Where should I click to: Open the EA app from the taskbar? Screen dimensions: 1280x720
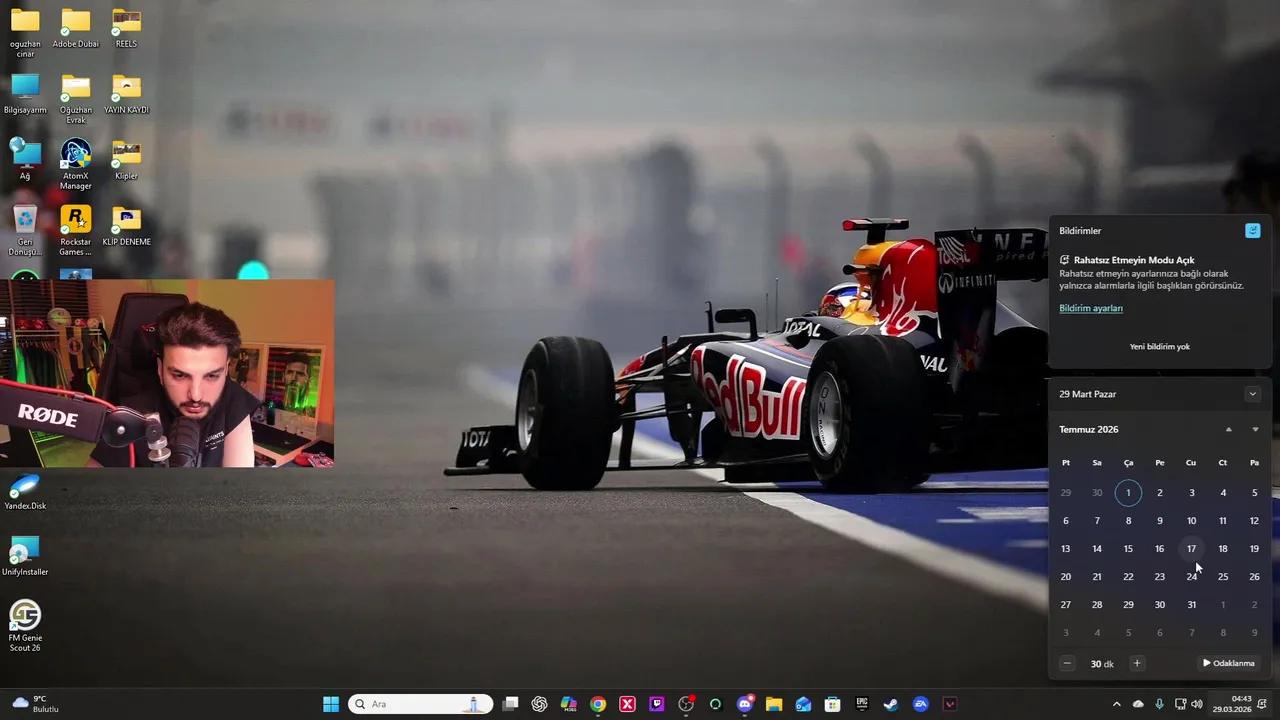921,704
